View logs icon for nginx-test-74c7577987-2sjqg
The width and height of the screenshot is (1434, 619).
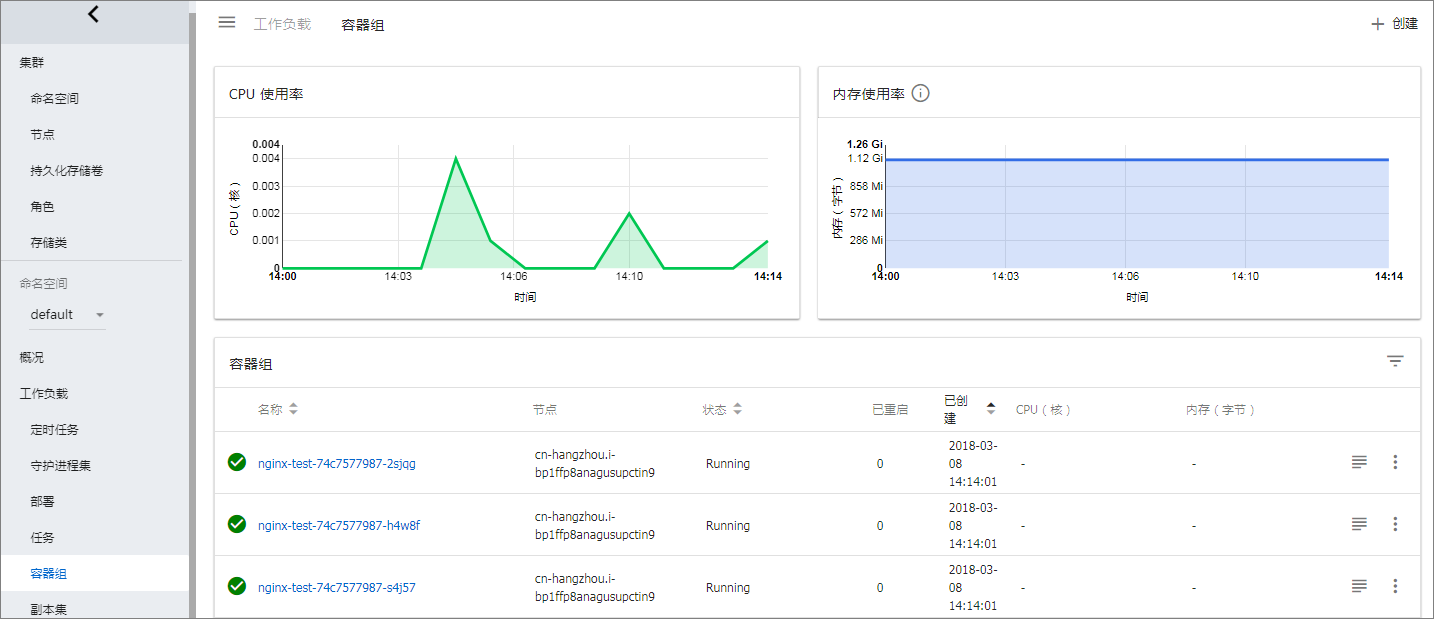[x=1359, y=462]
